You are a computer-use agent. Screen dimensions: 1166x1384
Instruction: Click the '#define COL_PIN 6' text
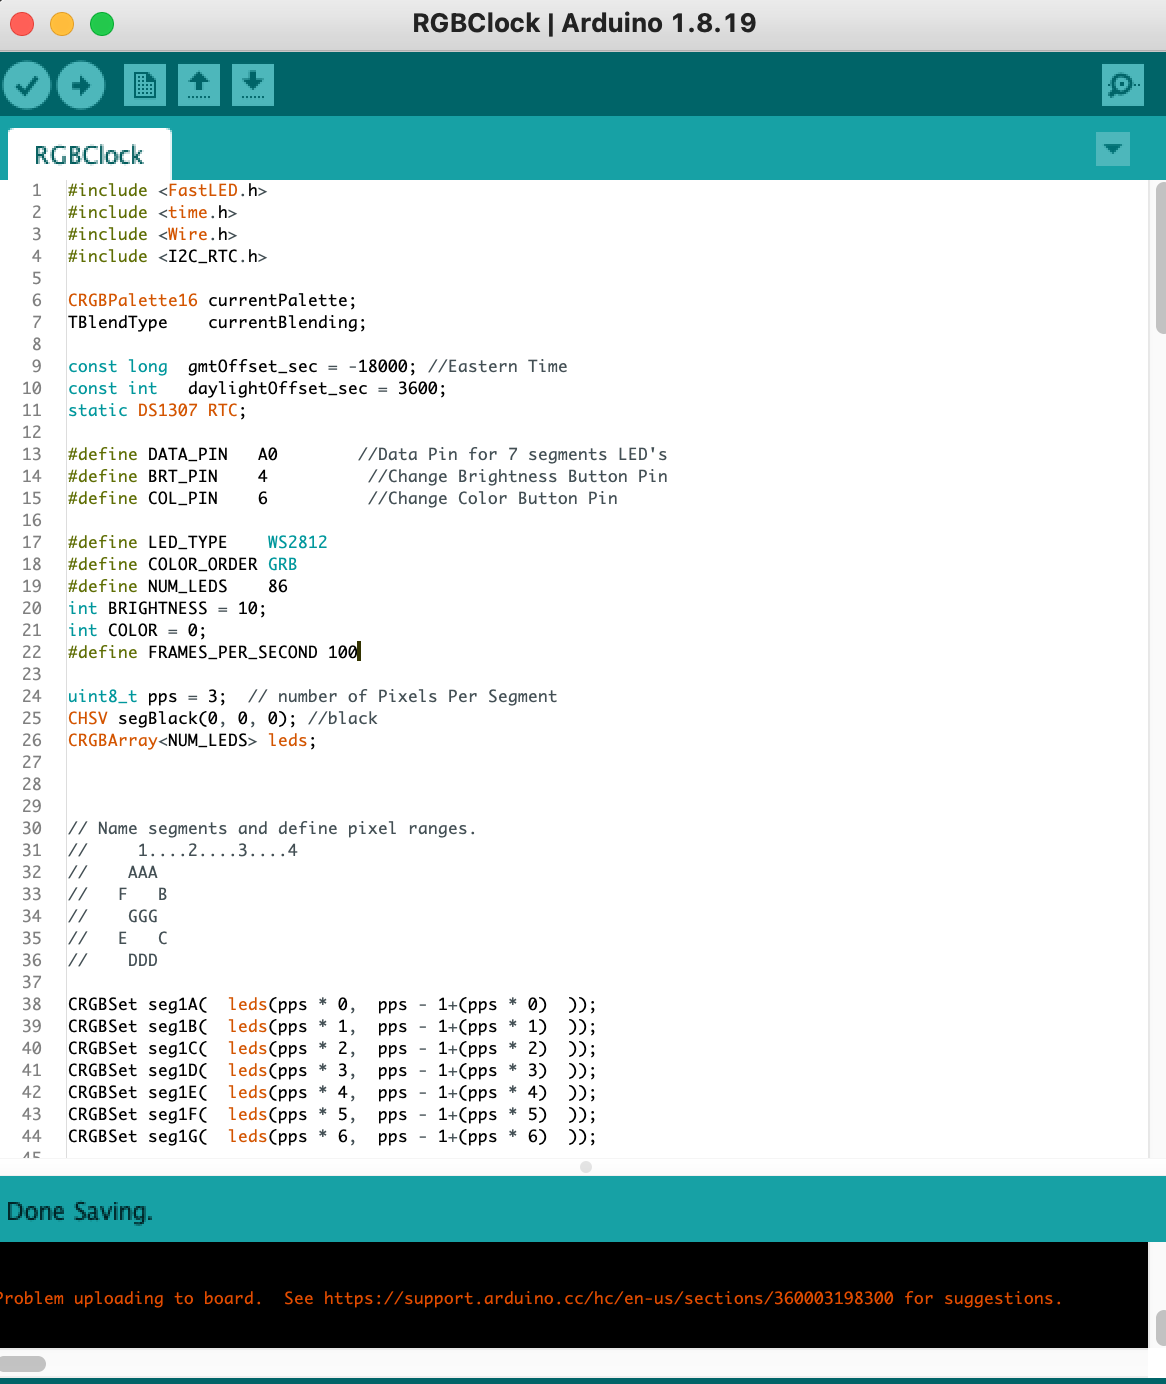coord(168,498)
